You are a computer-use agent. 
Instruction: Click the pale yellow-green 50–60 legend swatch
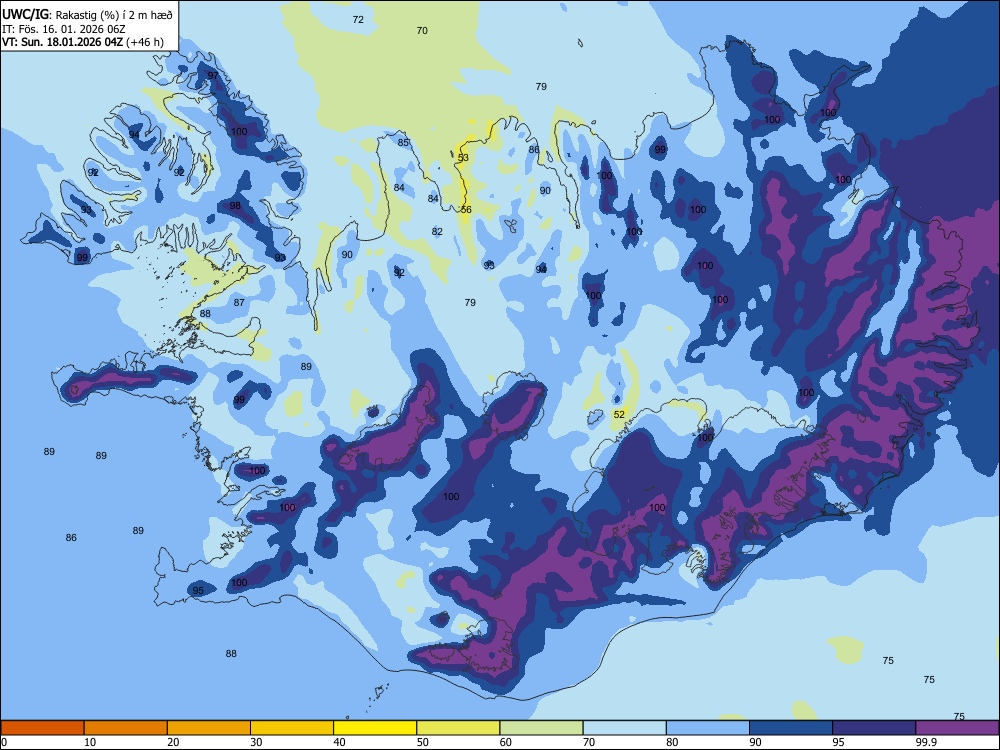point(458,728)
